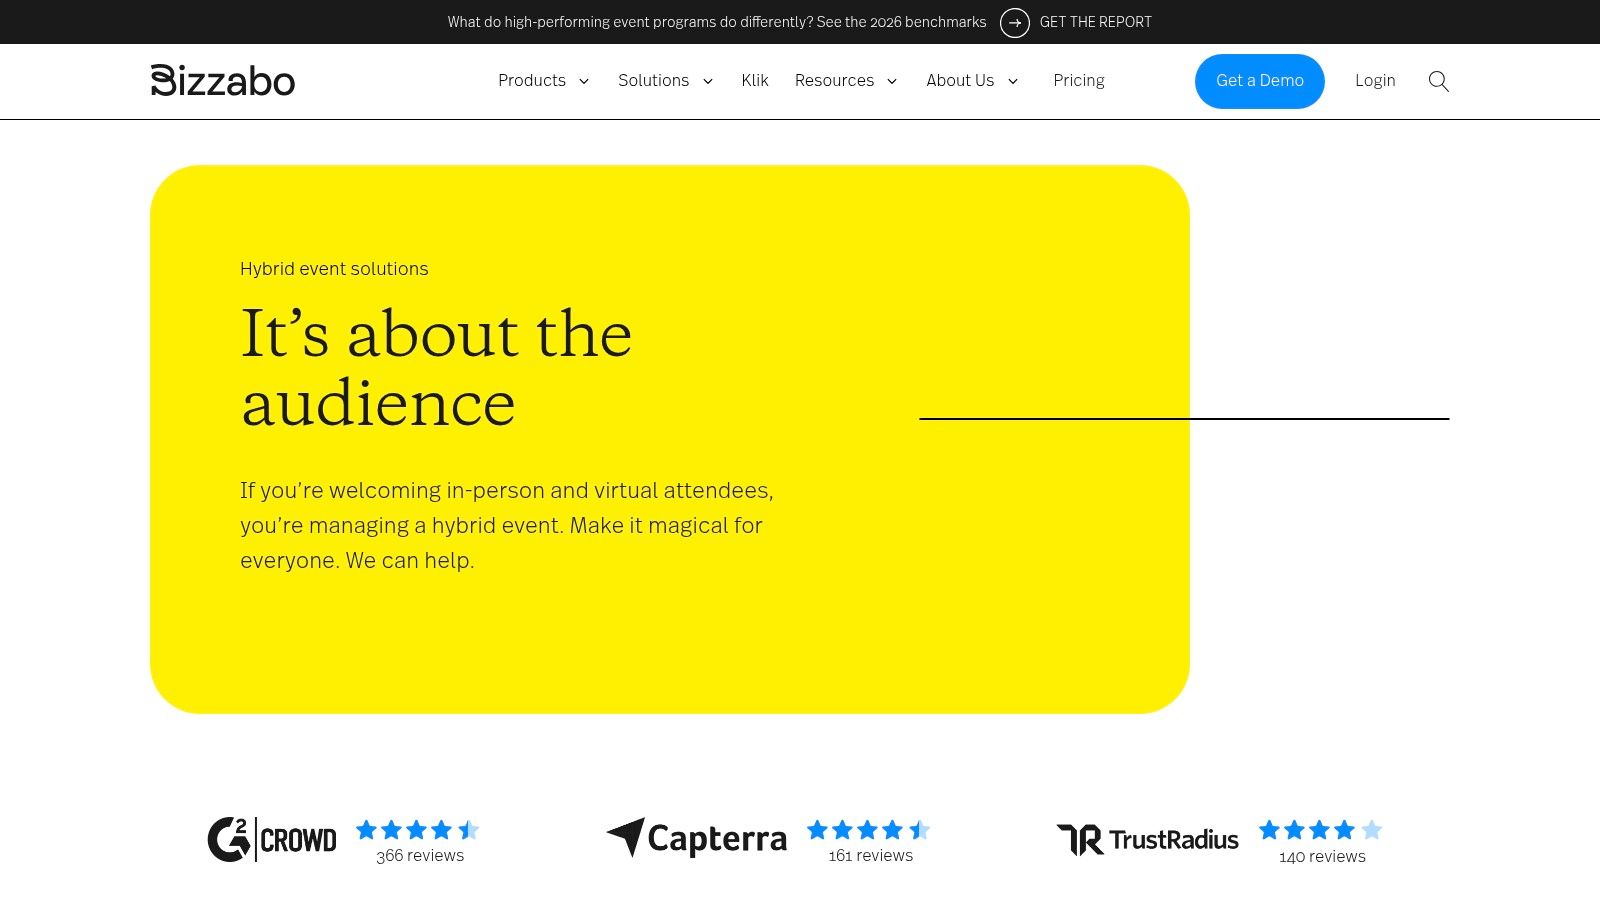This screenshot has width=1600, height=900.
Task: Click GET THE REPORT link
Action: point(1096,22)
